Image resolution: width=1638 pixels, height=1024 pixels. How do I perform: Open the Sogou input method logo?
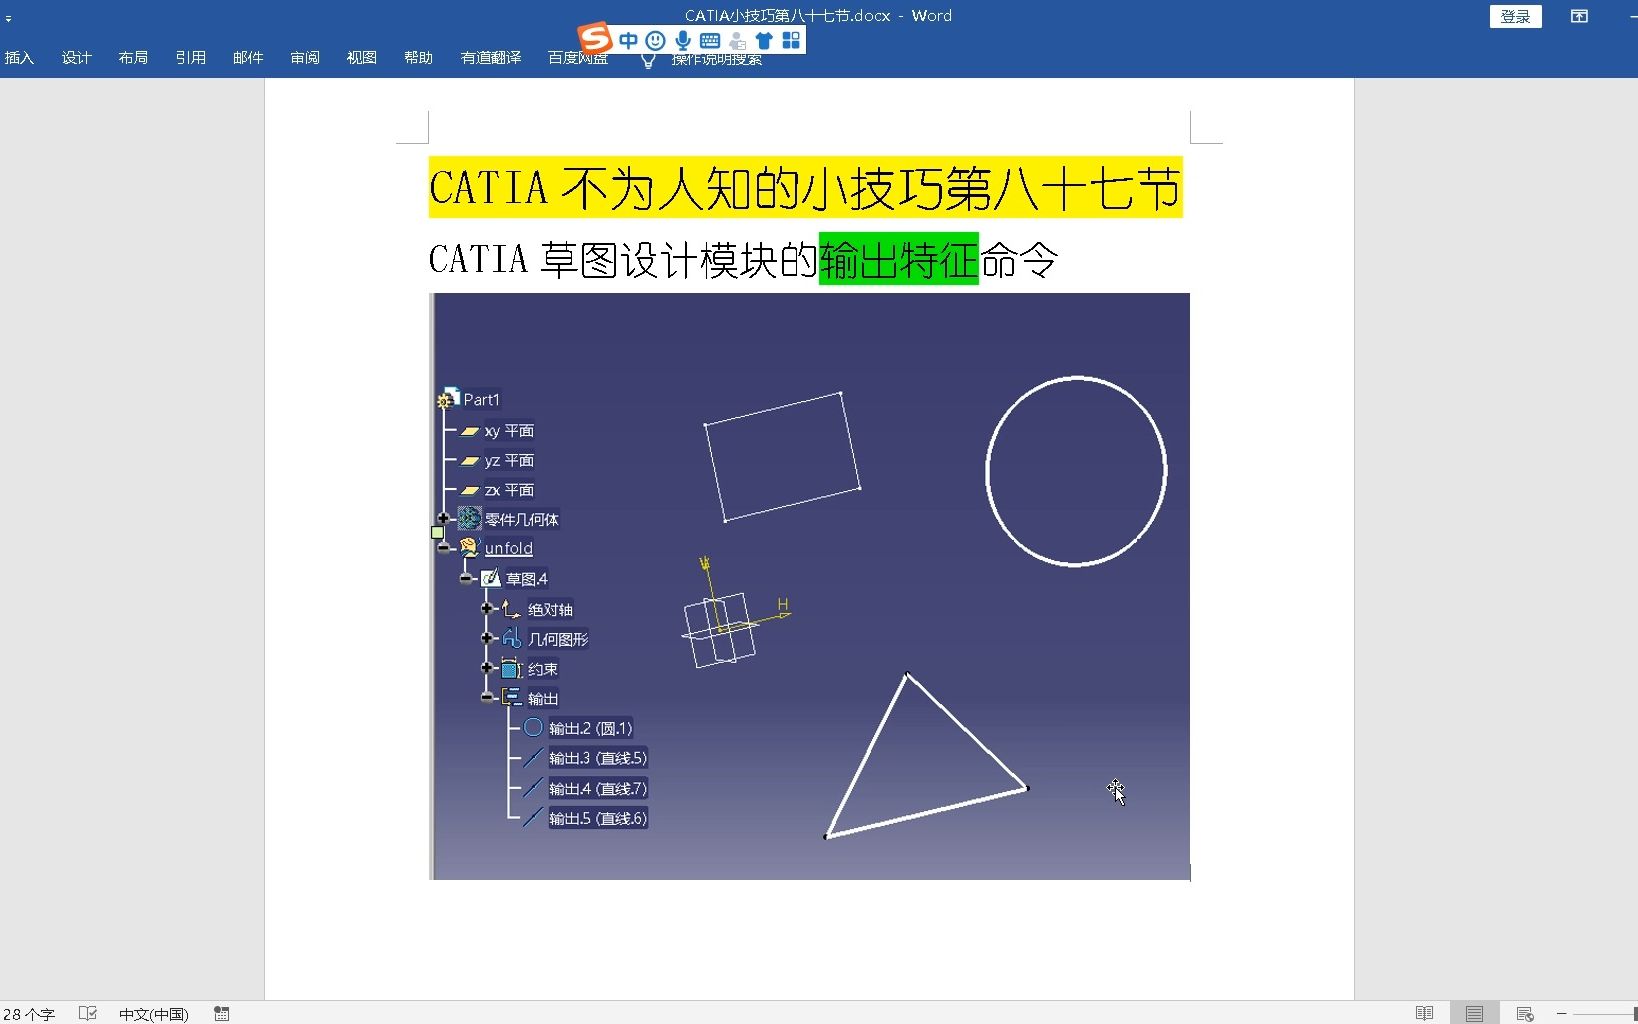[595, 39]
